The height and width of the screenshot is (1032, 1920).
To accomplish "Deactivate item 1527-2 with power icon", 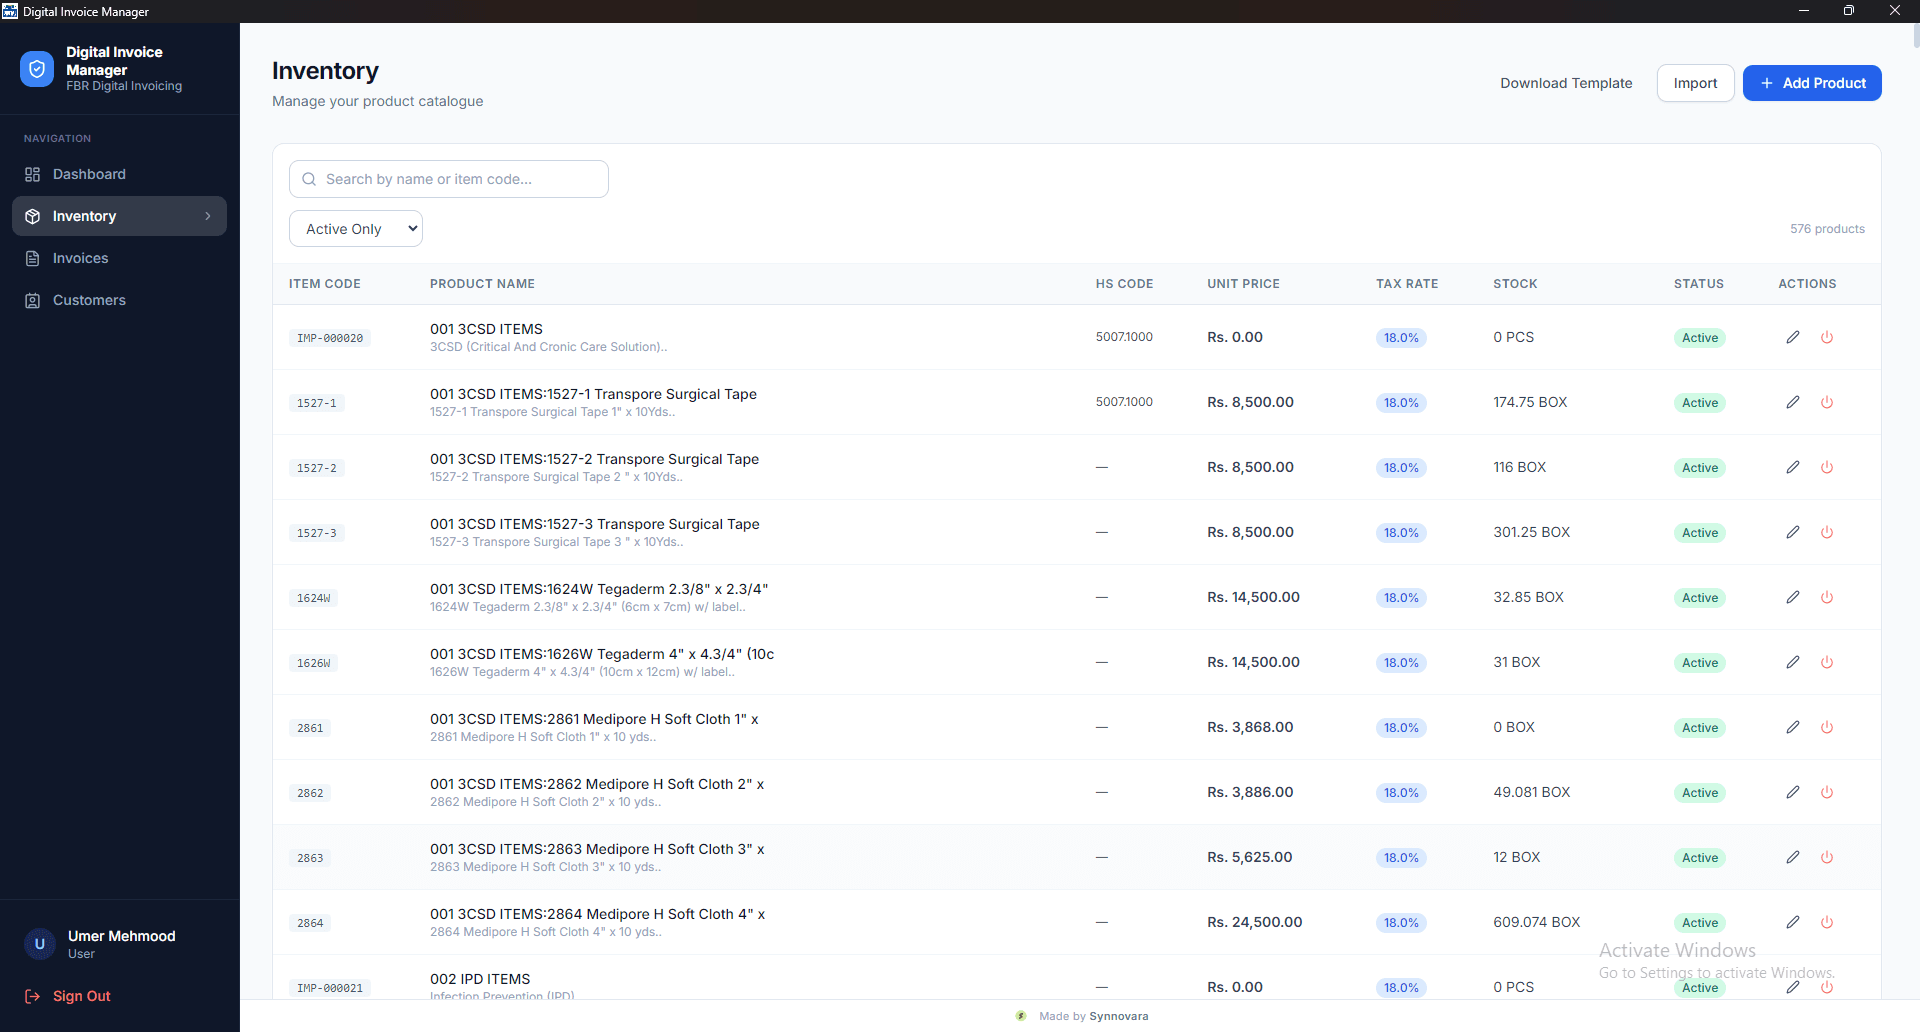I will click(1827, 467).
